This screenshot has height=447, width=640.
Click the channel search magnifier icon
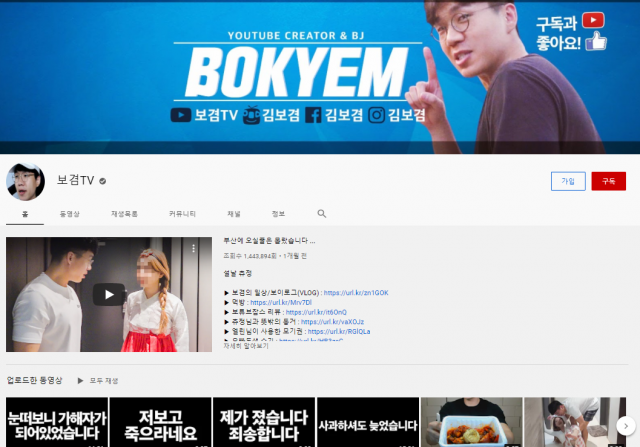click(322, 213)
